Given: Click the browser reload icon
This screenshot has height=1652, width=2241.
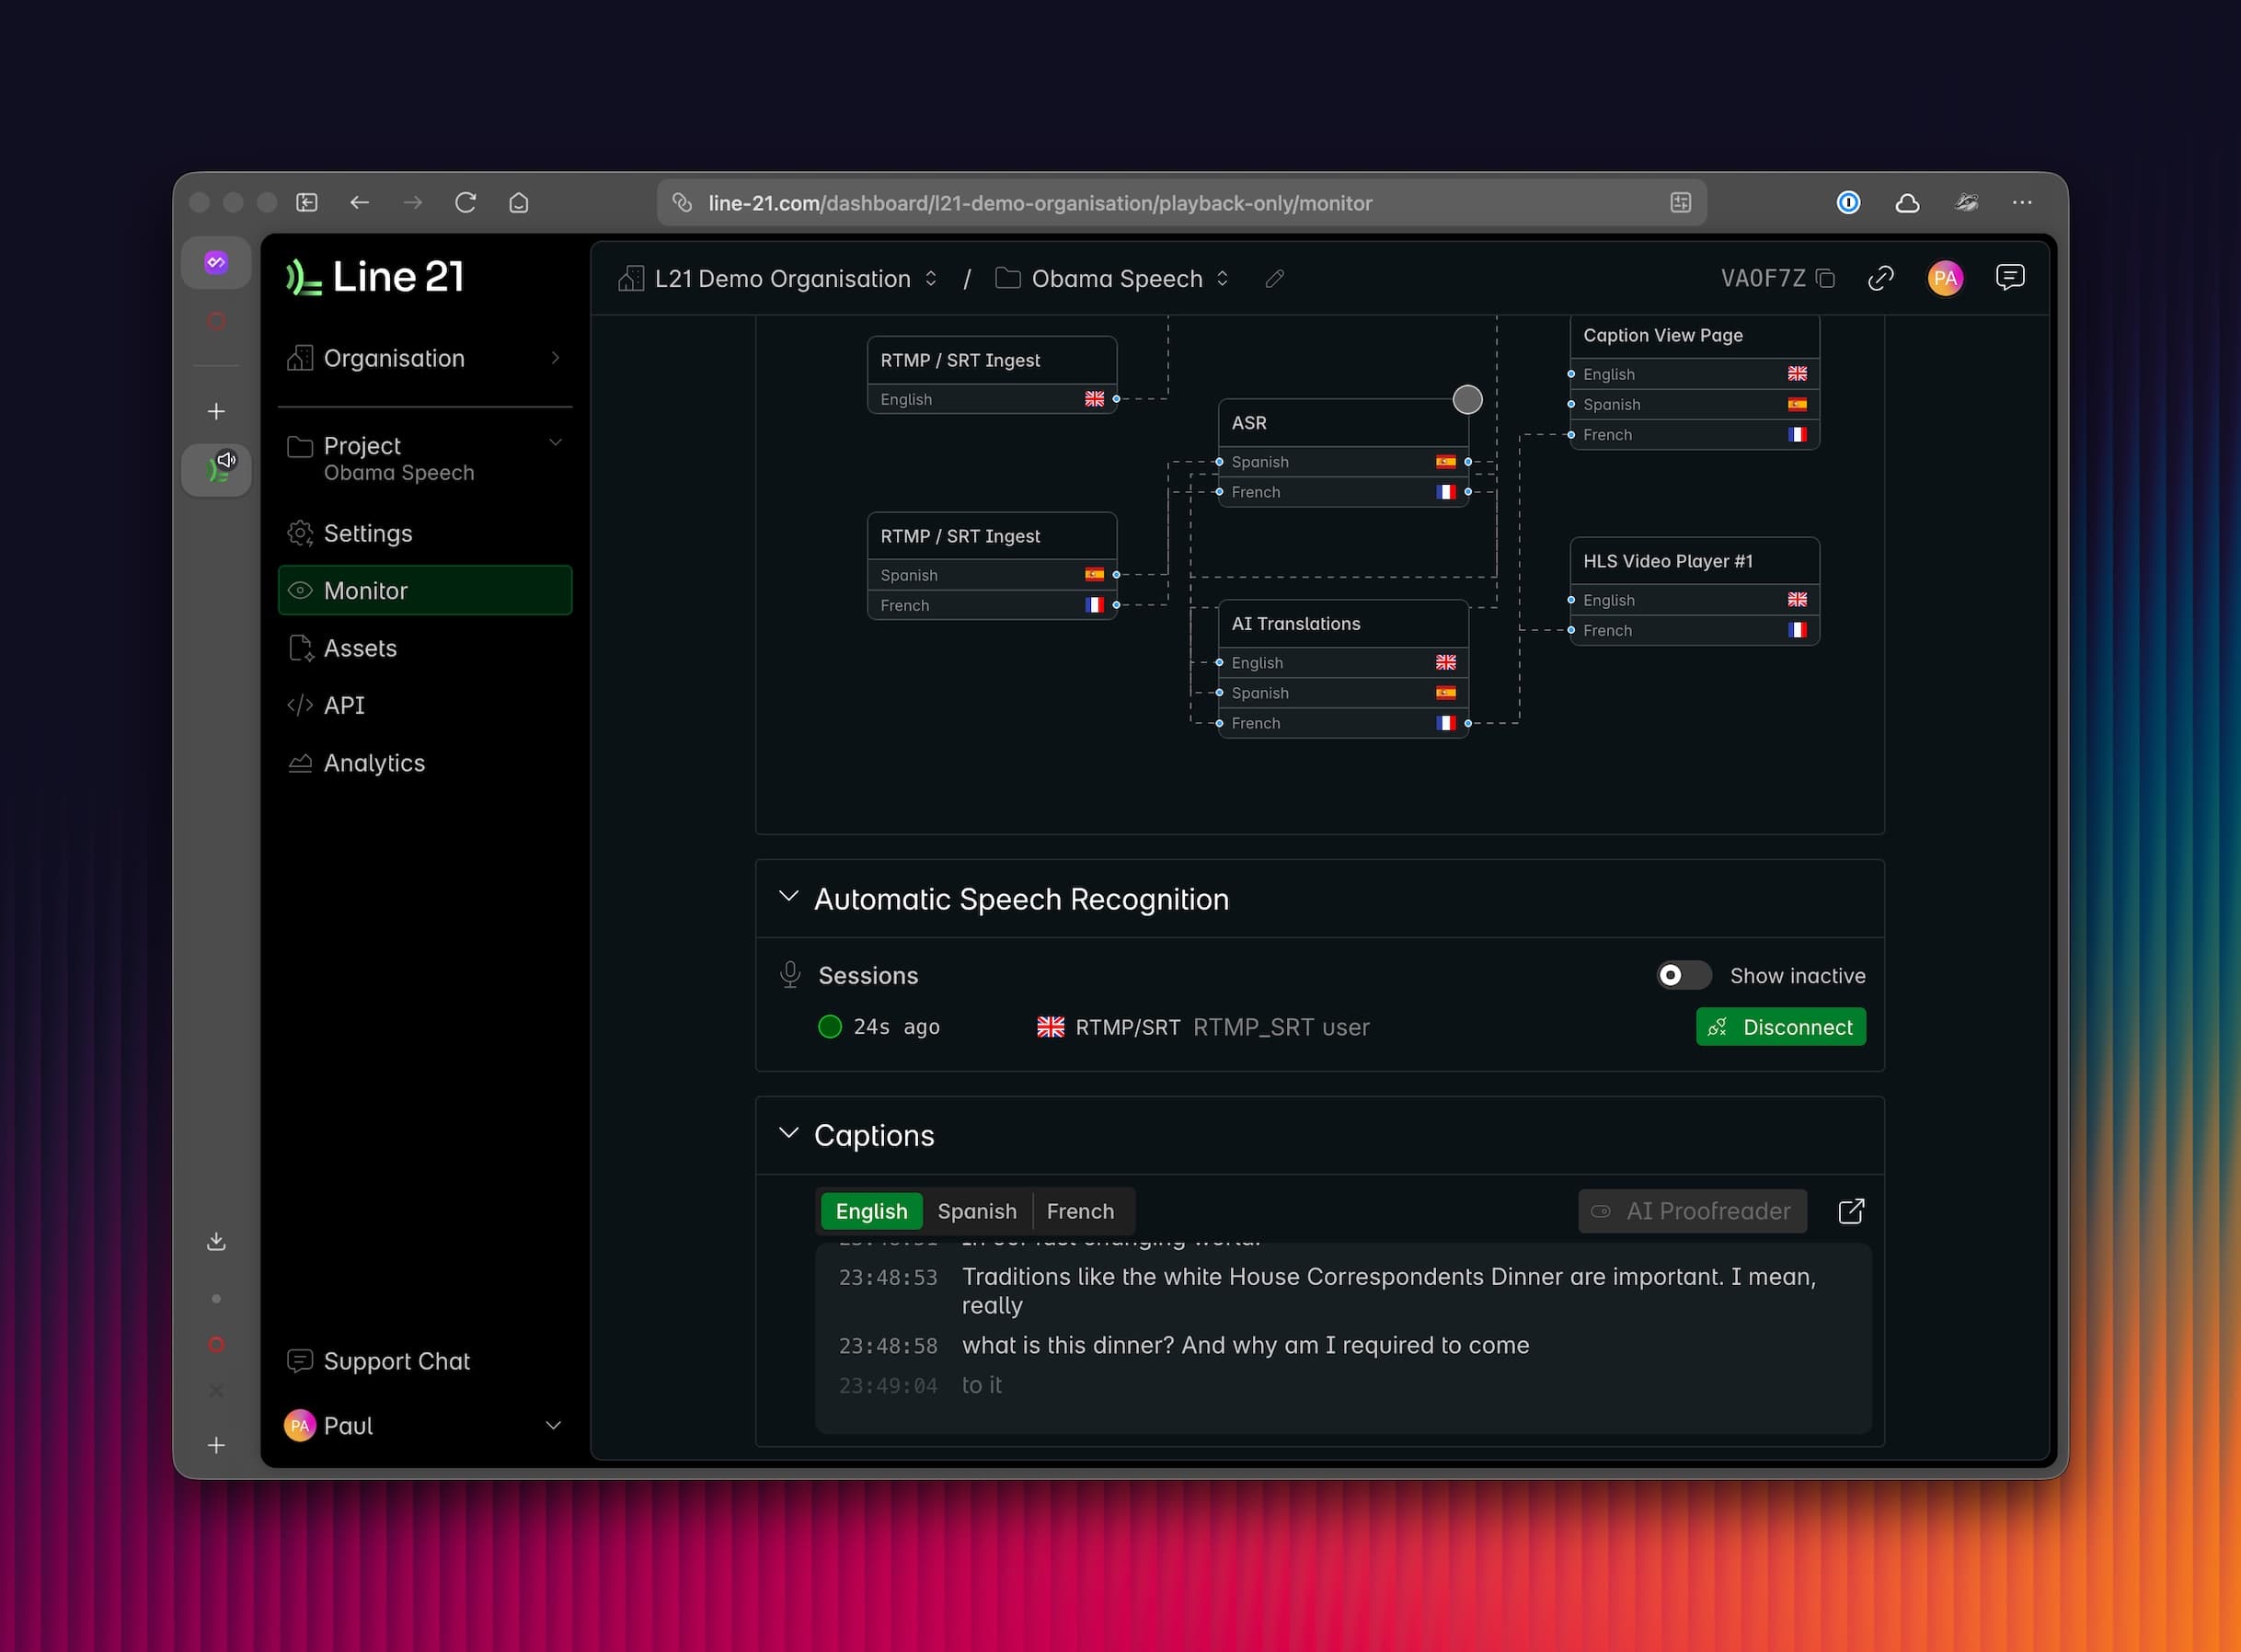Looking at the screenshot, I should (x=465, y=203).
